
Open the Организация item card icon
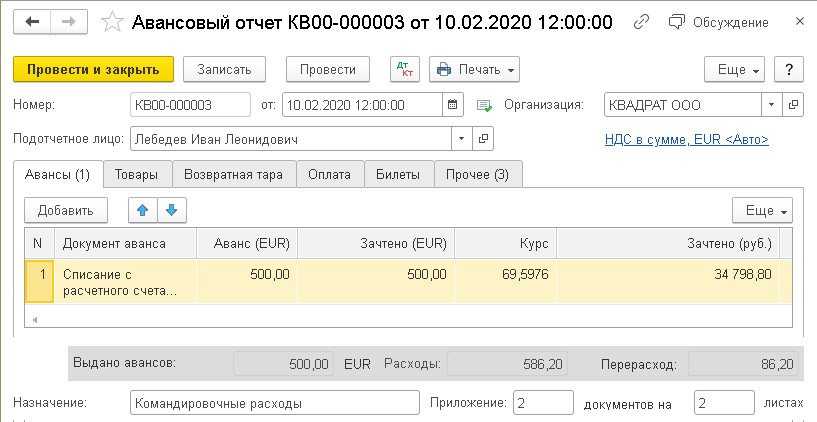[793, 105]
